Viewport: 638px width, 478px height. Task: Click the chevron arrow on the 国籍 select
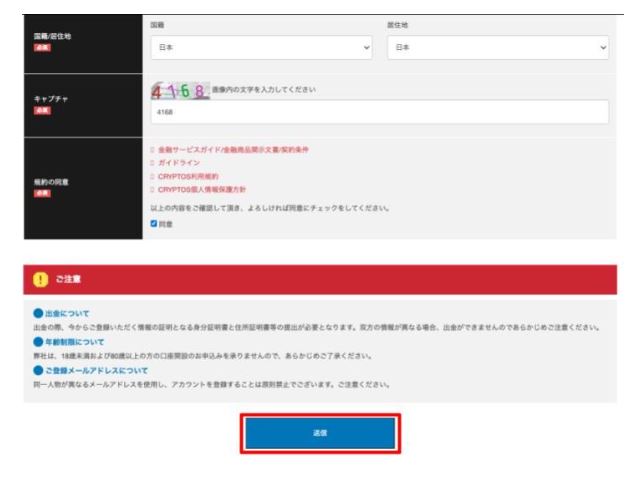(367, 46)
